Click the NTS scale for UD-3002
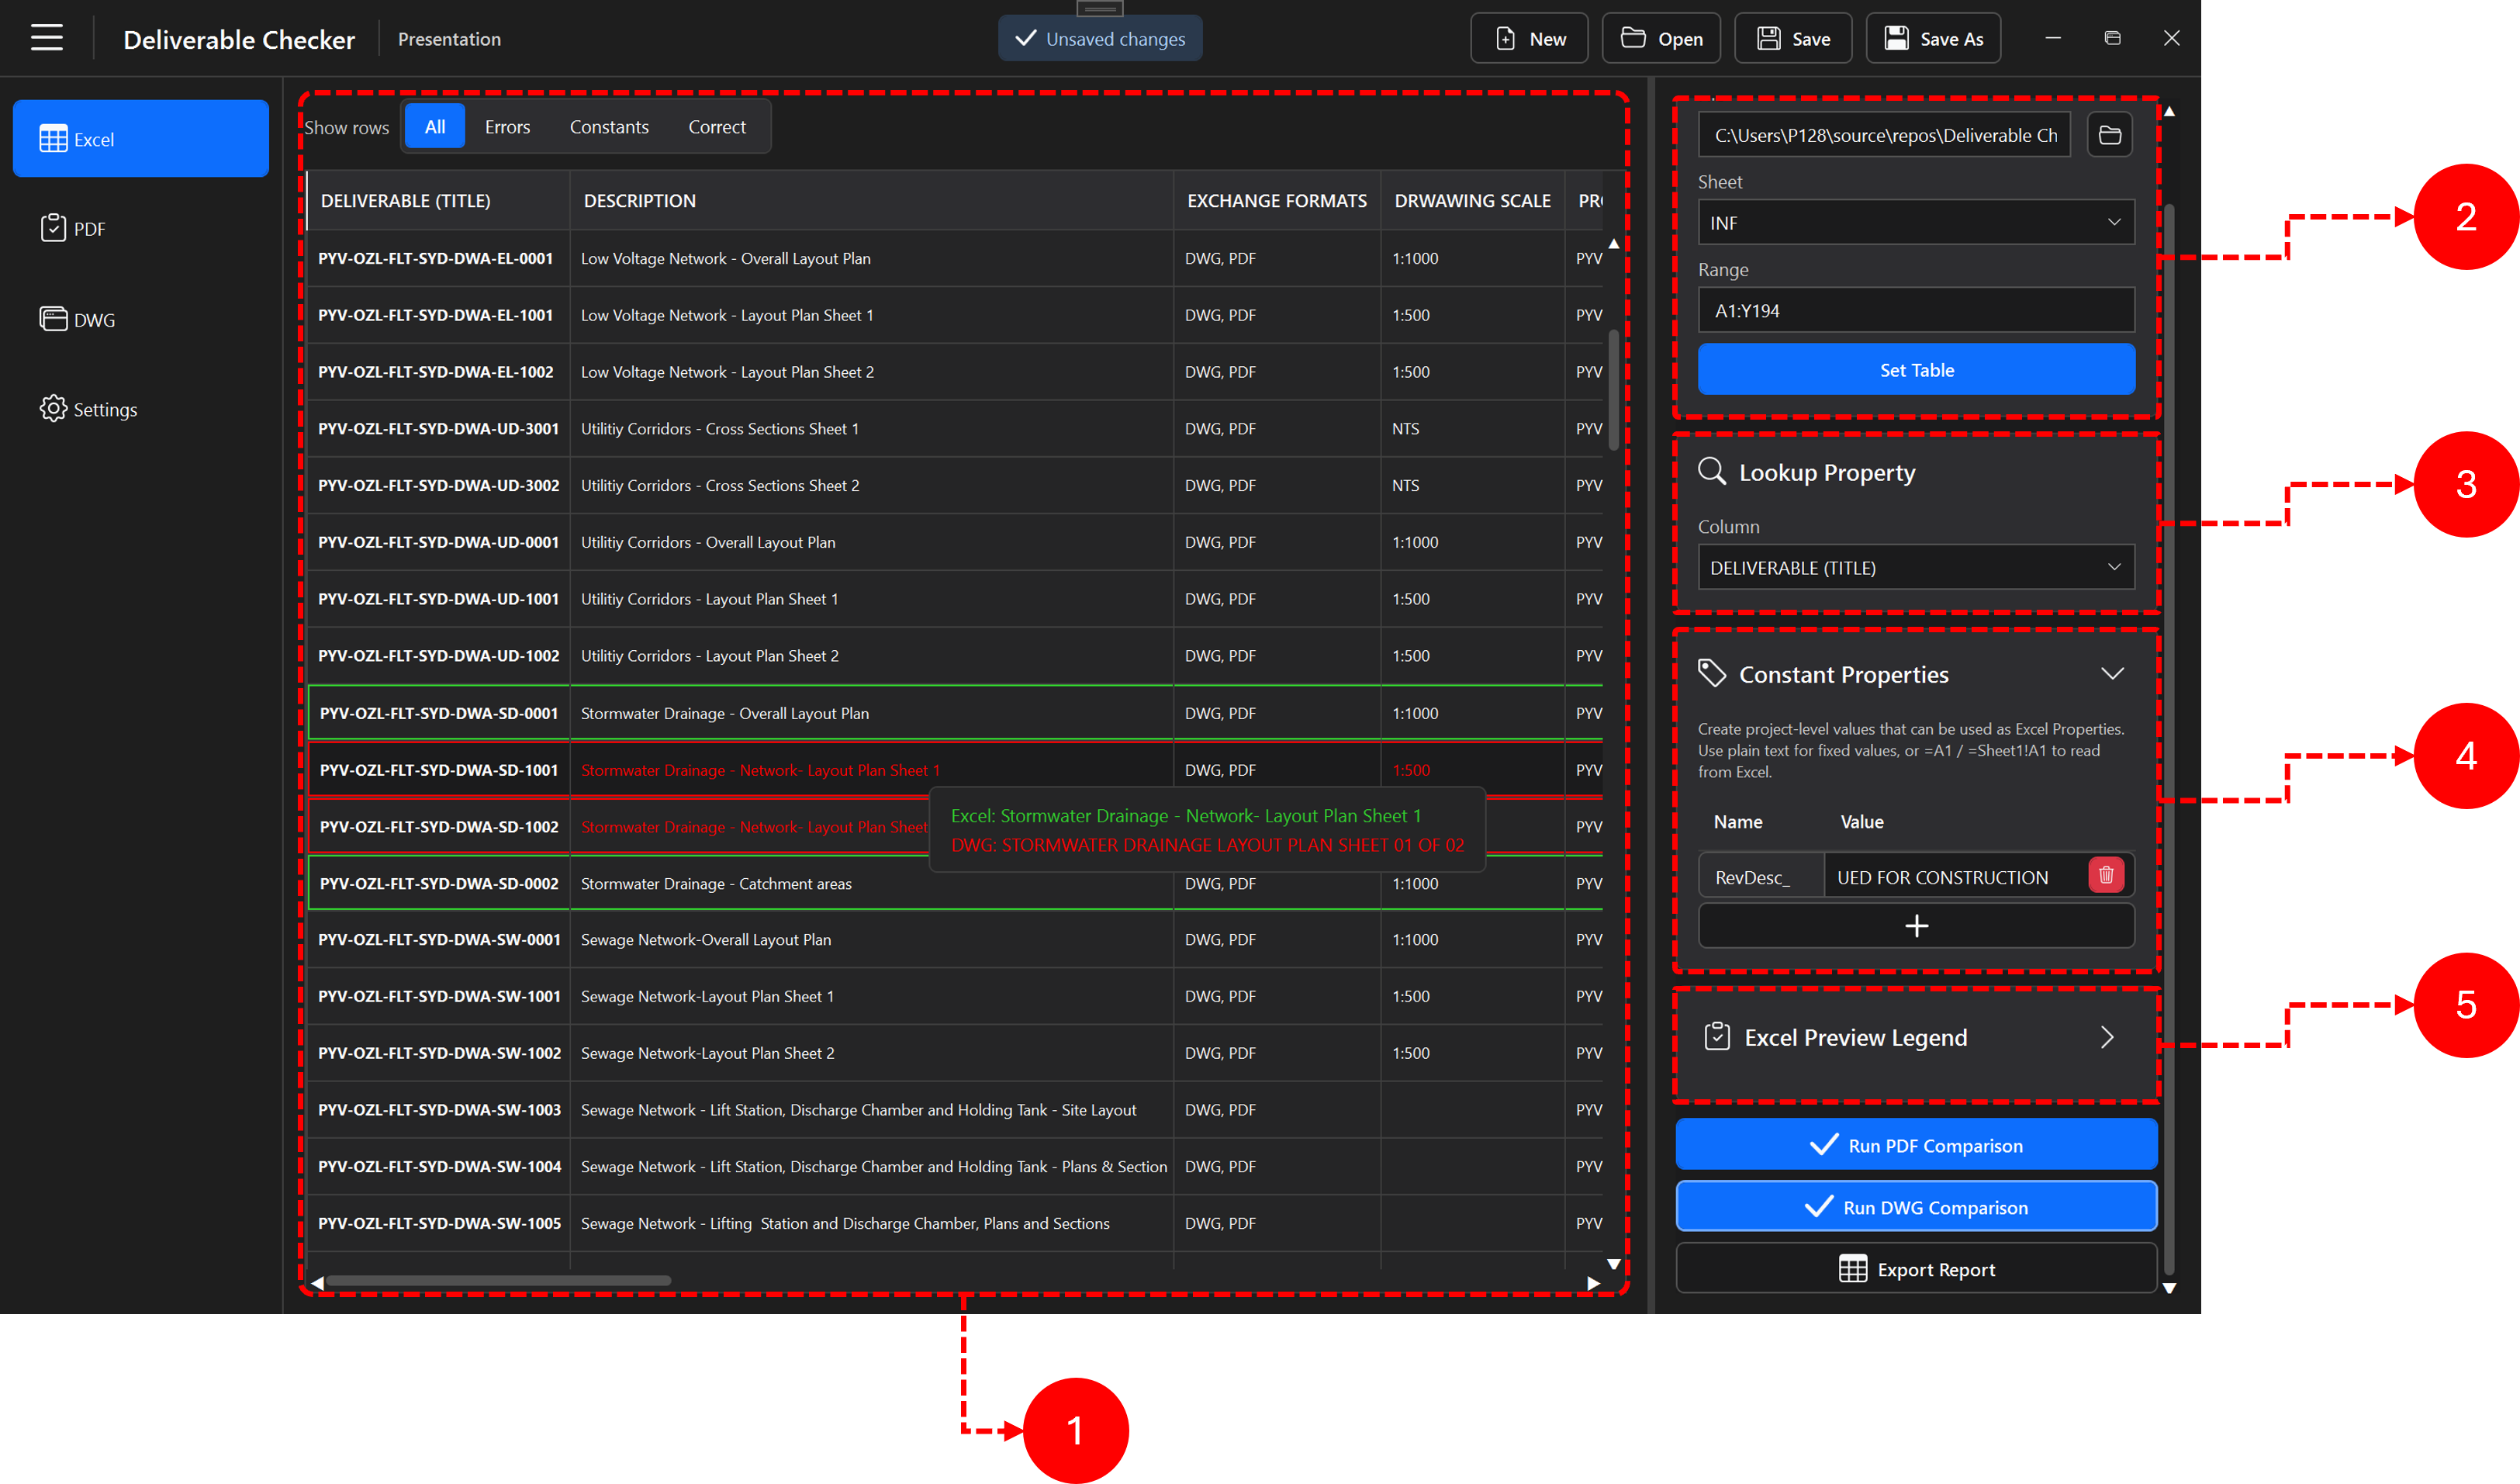 [x=1405, y=485]
